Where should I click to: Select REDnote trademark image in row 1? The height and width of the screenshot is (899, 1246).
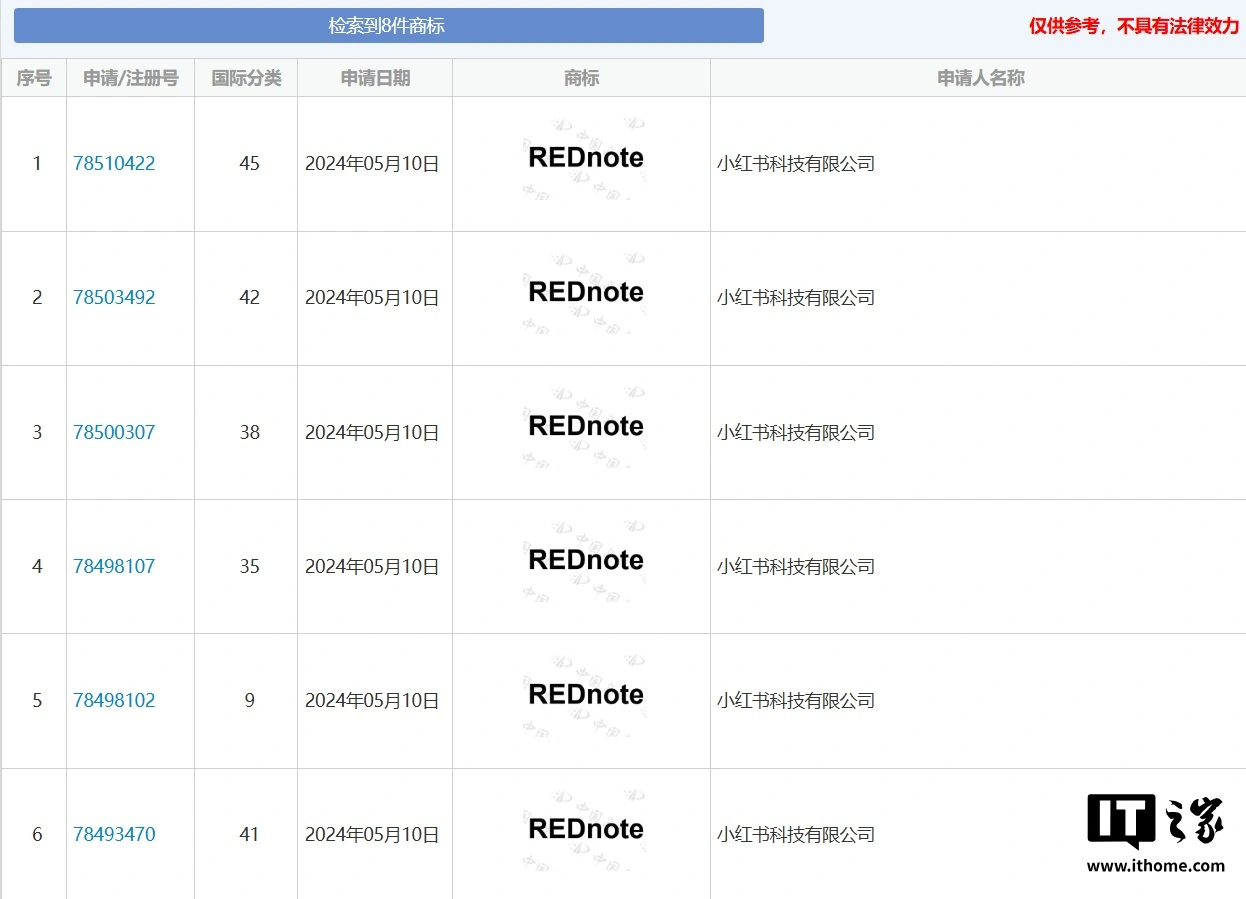pyautogui.click(x=586, y=158)
